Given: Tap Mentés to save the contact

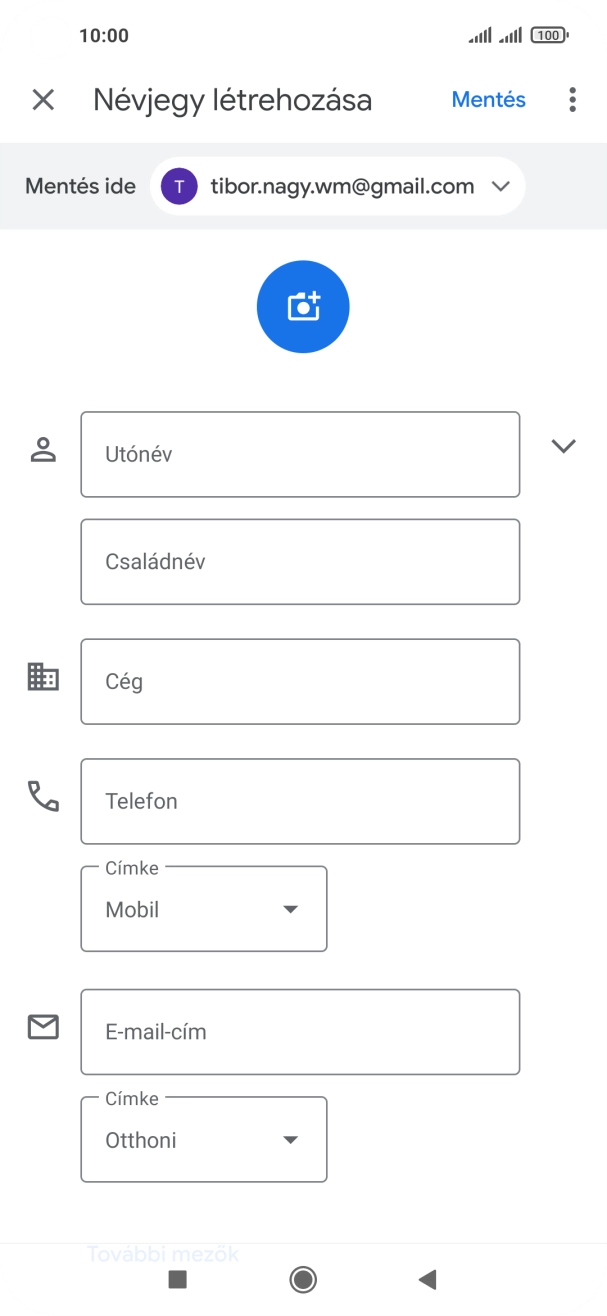Looking at the screenshot, I should click(488, 99).
